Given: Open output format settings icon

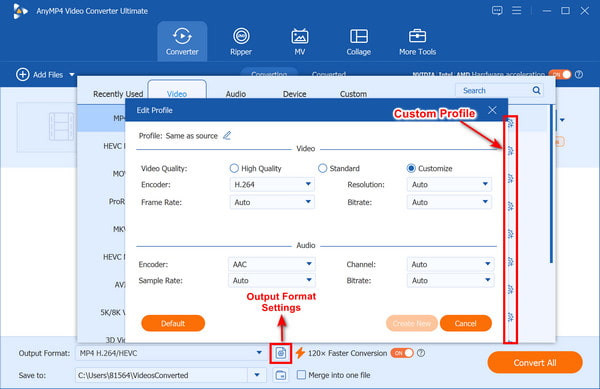Looking at the screenshot, I should (x=281, y=353).
